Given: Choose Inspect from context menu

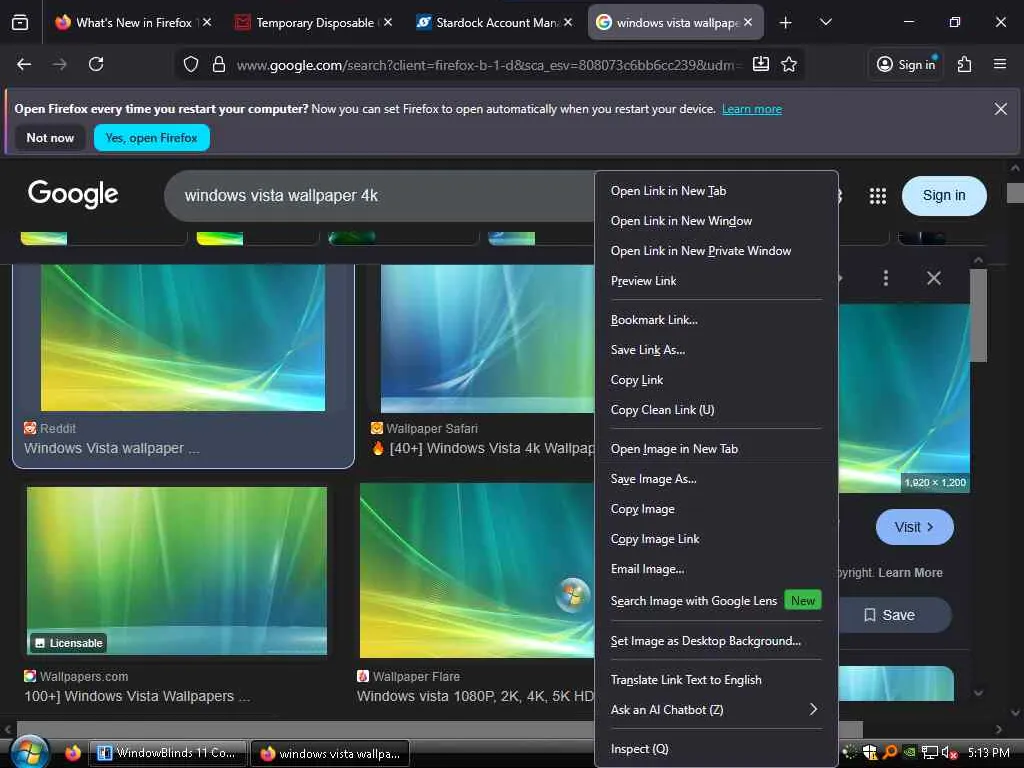Looking at the screenshot, I should tap(716, 749).
